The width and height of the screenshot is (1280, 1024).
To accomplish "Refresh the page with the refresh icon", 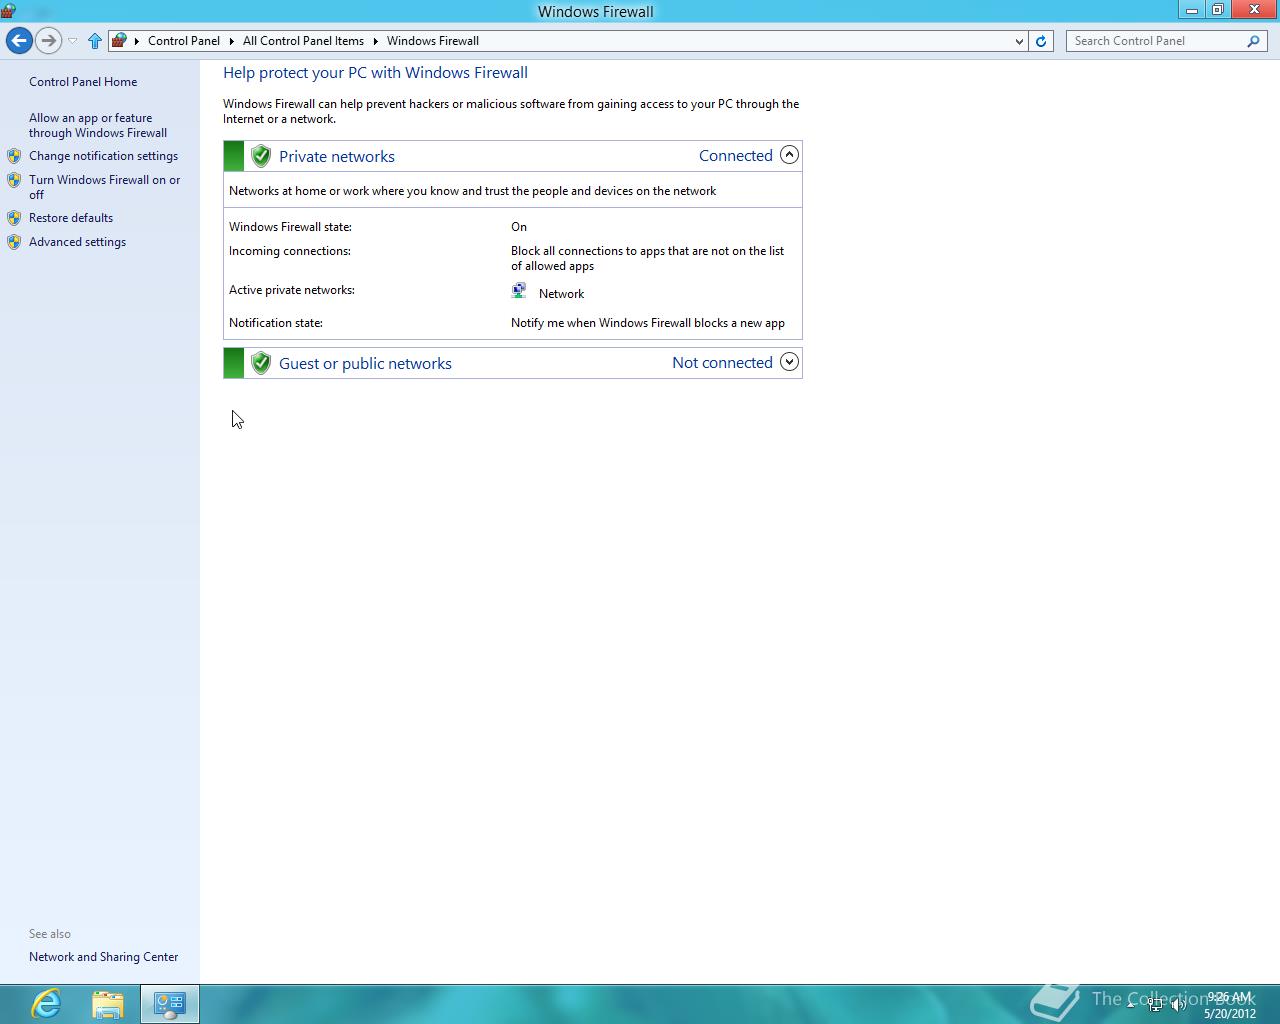I will pyautogui.click(x=1040, y=41).
